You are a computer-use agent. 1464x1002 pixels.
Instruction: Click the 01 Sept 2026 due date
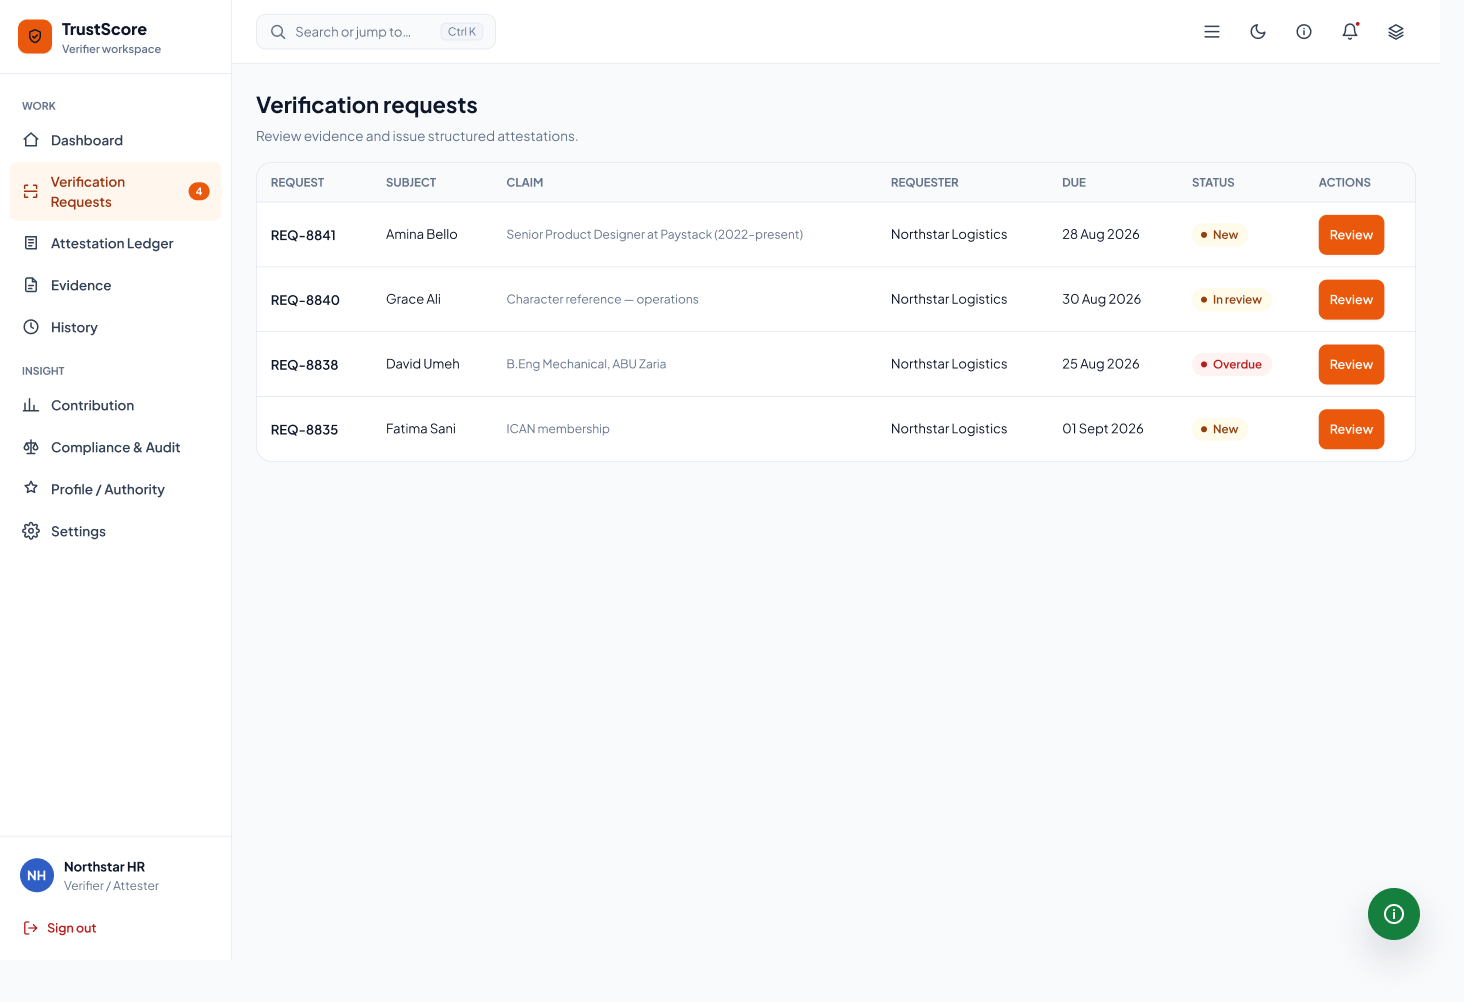click(1103, 429)
